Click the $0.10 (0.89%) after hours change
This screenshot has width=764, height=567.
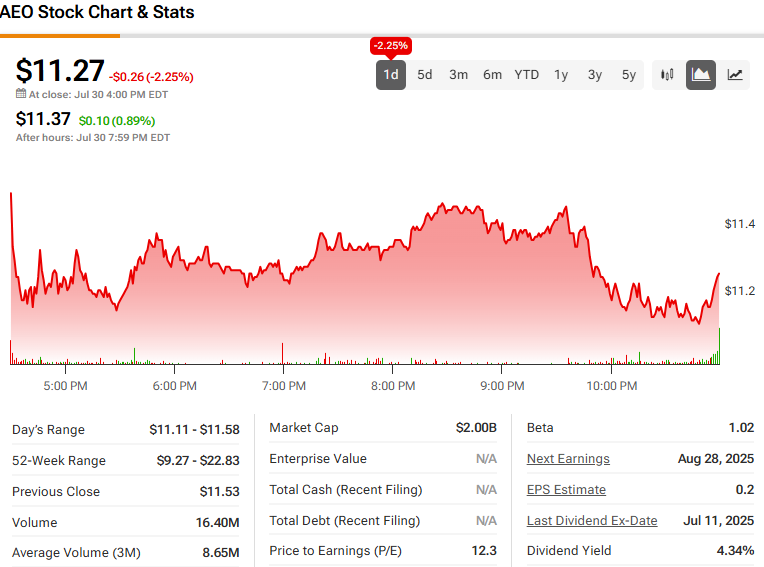click(x=117, y=121)
